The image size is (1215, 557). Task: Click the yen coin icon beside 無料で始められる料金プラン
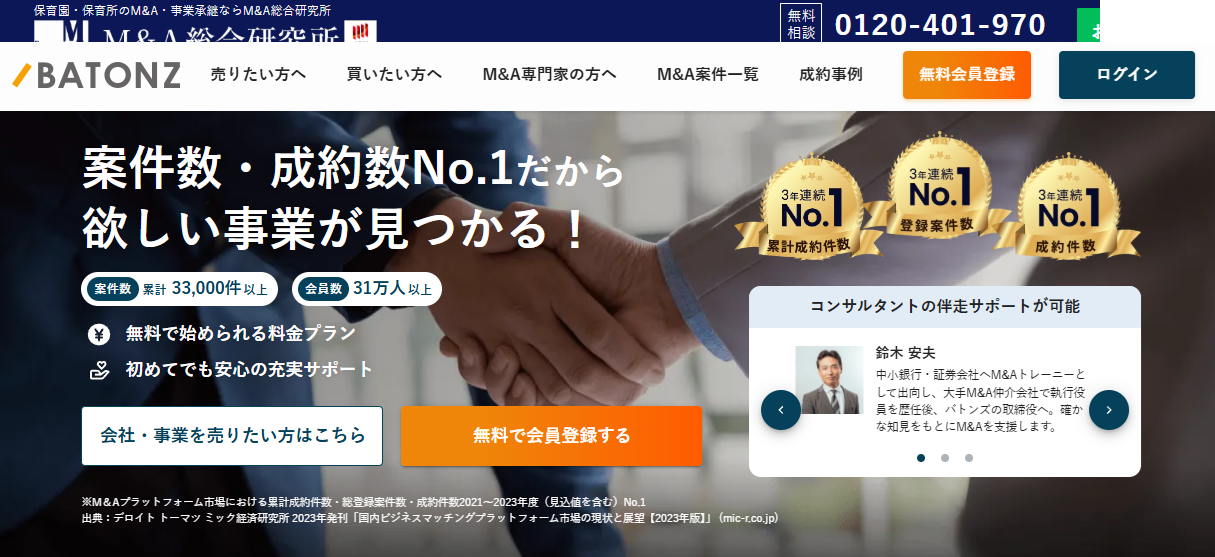point(99,334)
